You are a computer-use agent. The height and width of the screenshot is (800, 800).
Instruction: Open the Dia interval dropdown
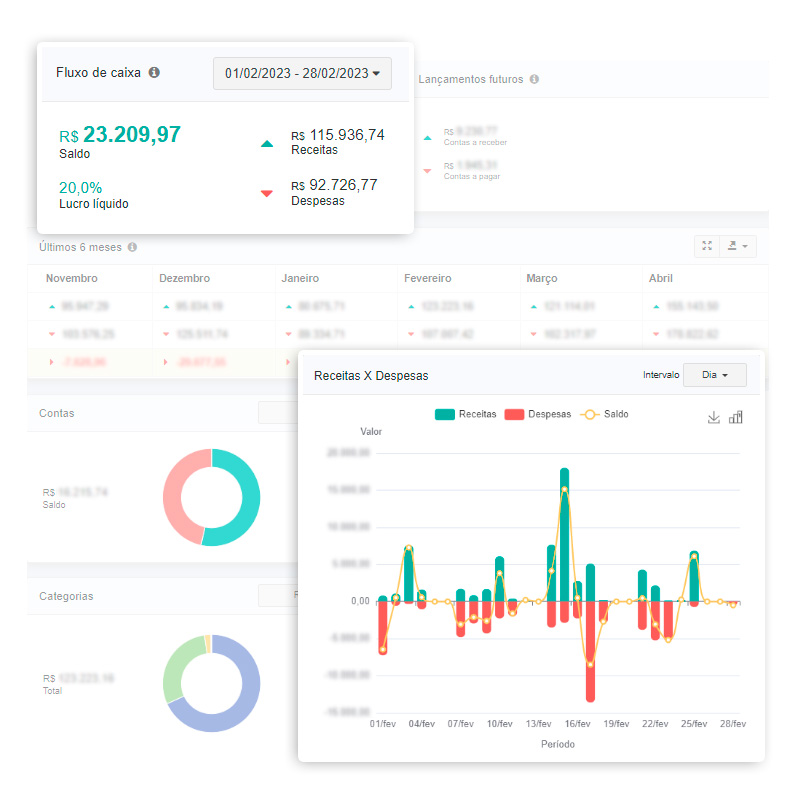coord(714,375)
